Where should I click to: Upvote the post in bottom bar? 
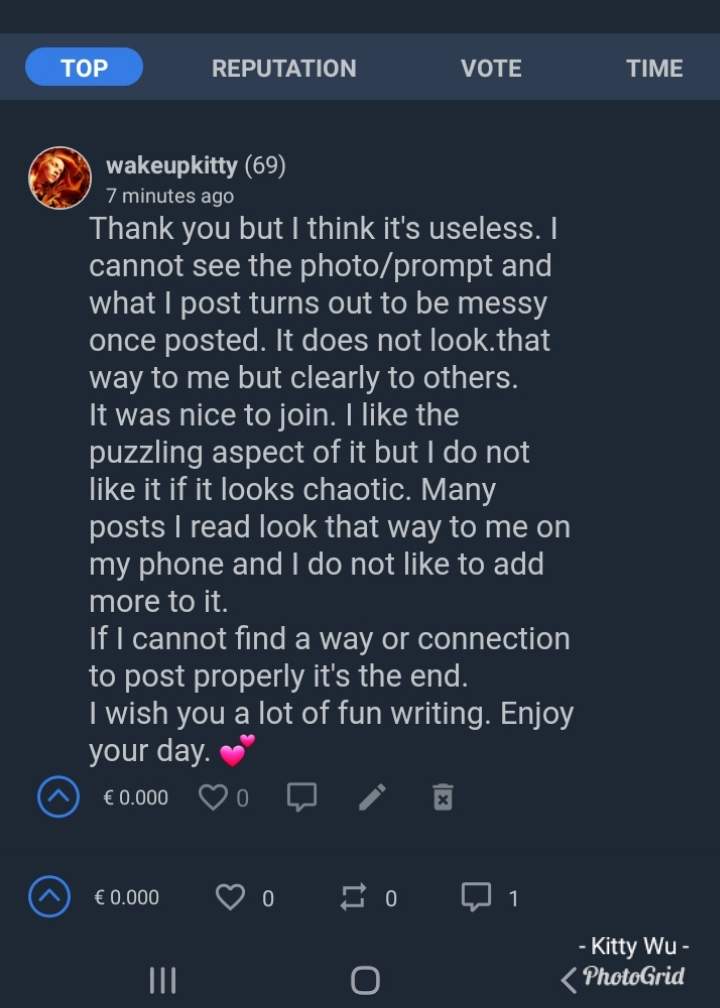(50, 897)
